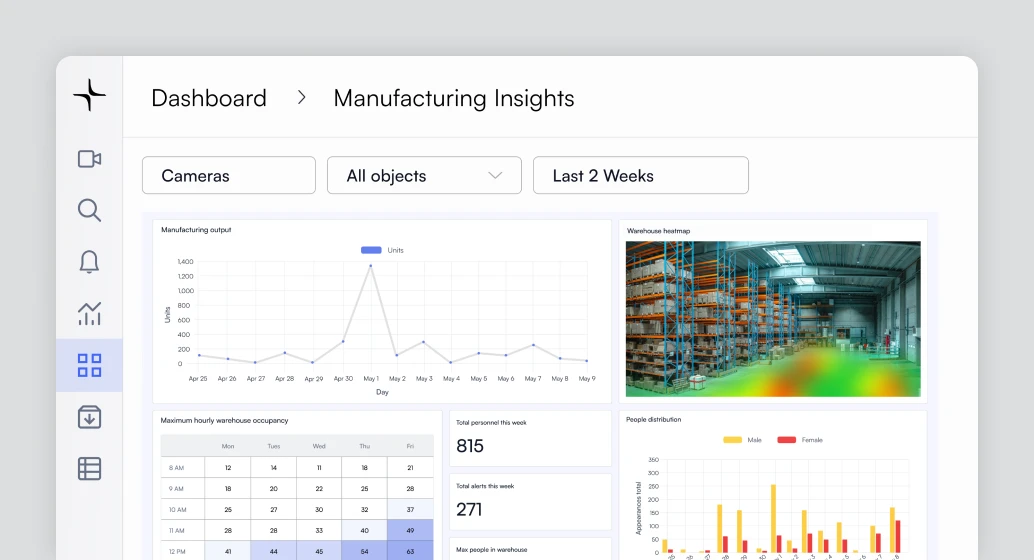Screen dimensions: 1034x560
Task: Click the 10 AM row label
Action: point(177,510)
